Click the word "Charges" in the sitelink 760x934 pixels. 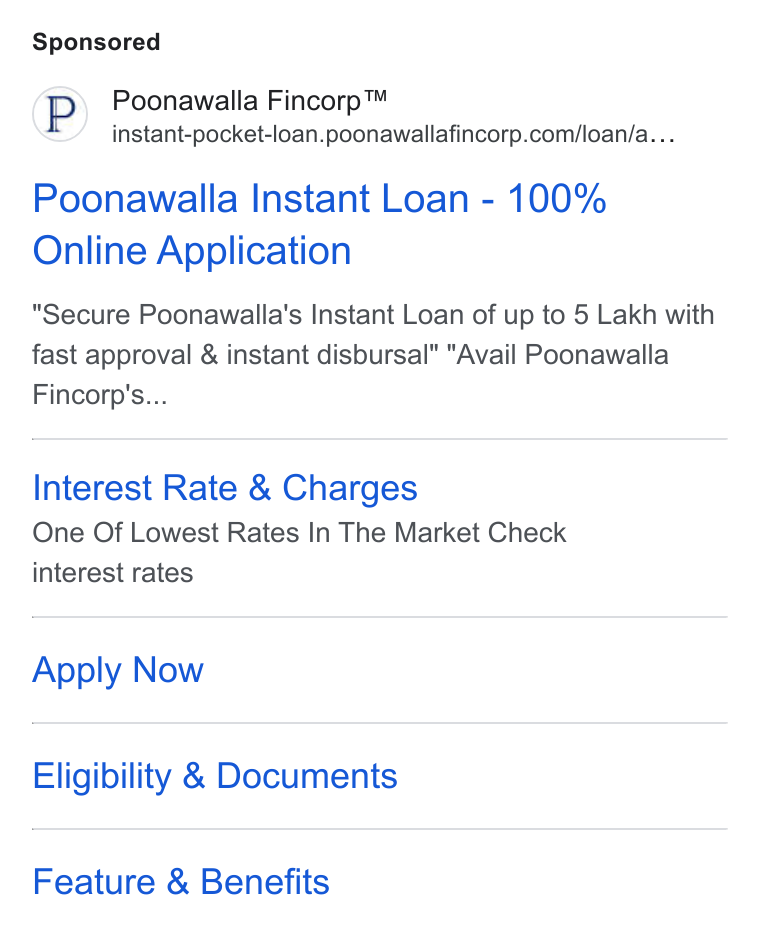350,488
